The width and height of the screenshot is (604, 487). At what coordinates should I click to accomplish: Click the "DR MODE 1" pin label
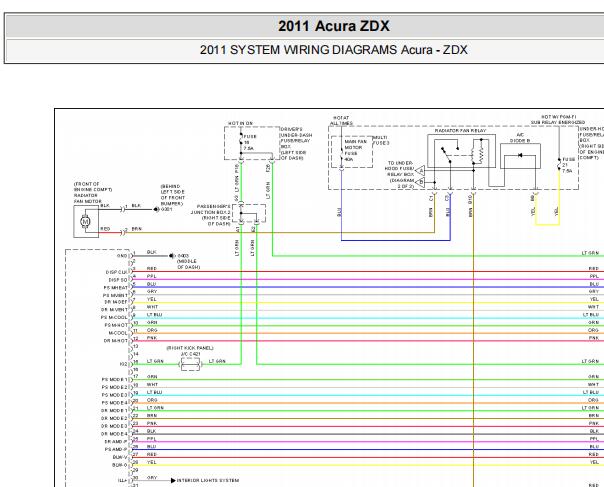coord(114,411)
